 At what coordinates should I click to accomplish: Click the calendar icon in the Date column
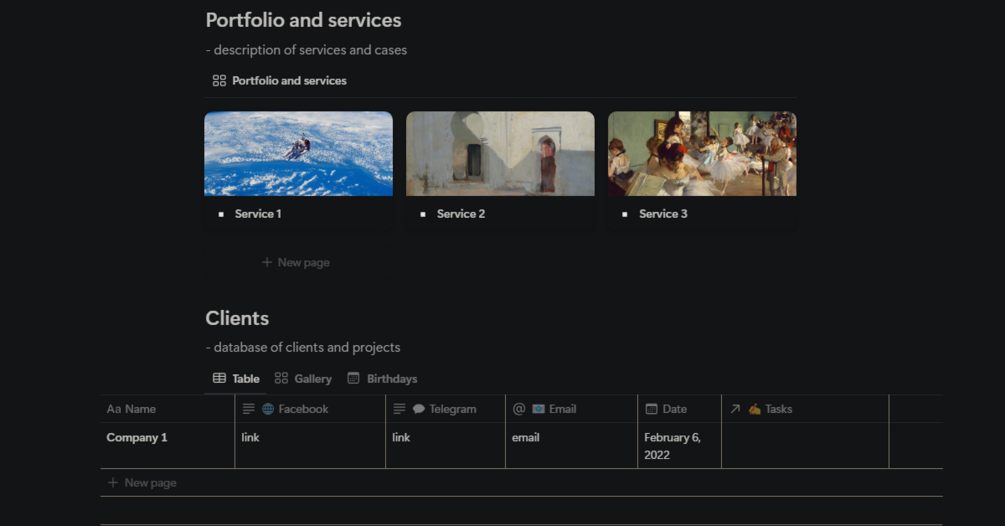pos(651,409)
